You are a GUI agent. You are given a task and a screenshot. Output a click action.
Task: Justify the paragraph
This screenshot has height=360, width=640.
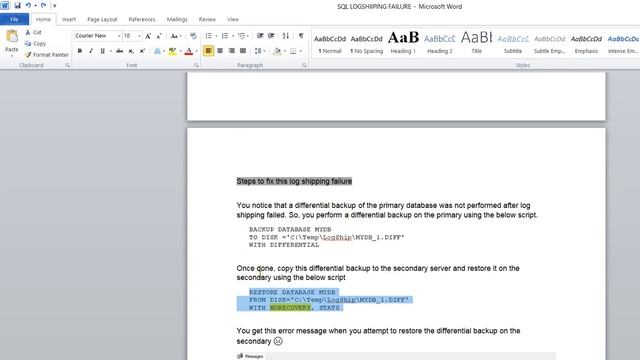click(x=243, y=51)
